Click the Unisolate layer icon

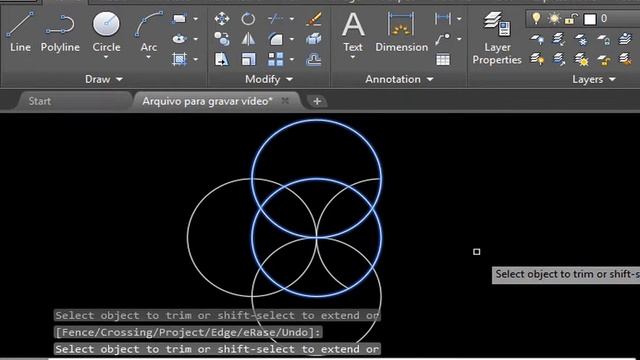(x=559, y=60)
